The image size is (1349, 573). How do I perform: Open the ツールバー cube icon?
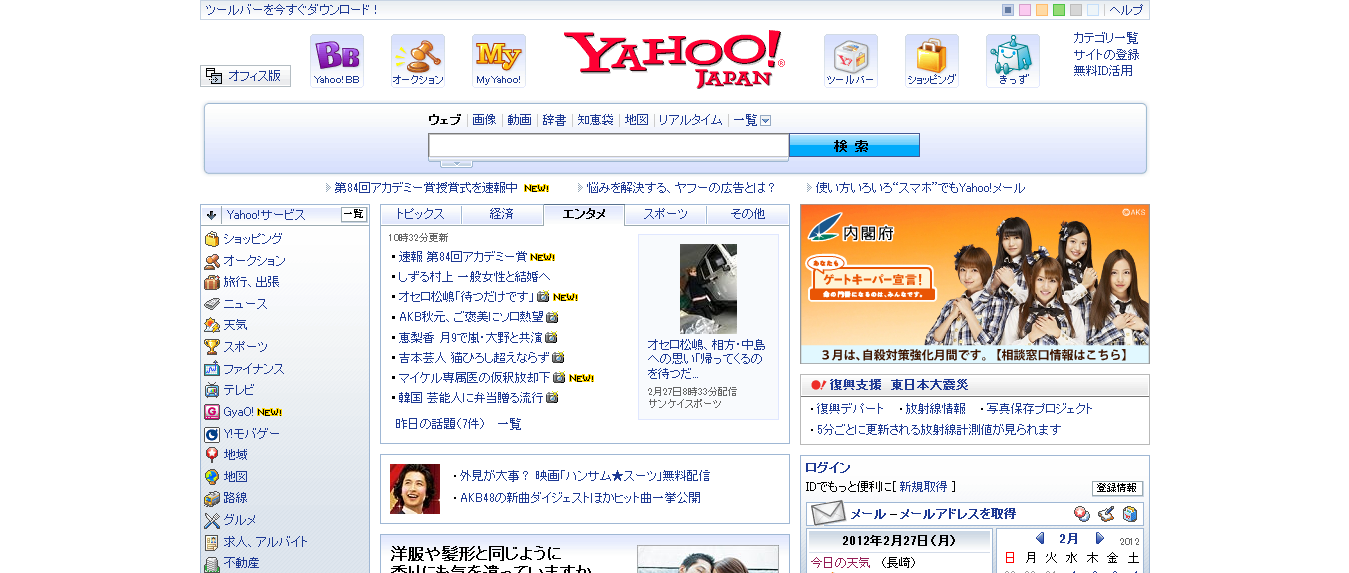(x=850, y=61)
